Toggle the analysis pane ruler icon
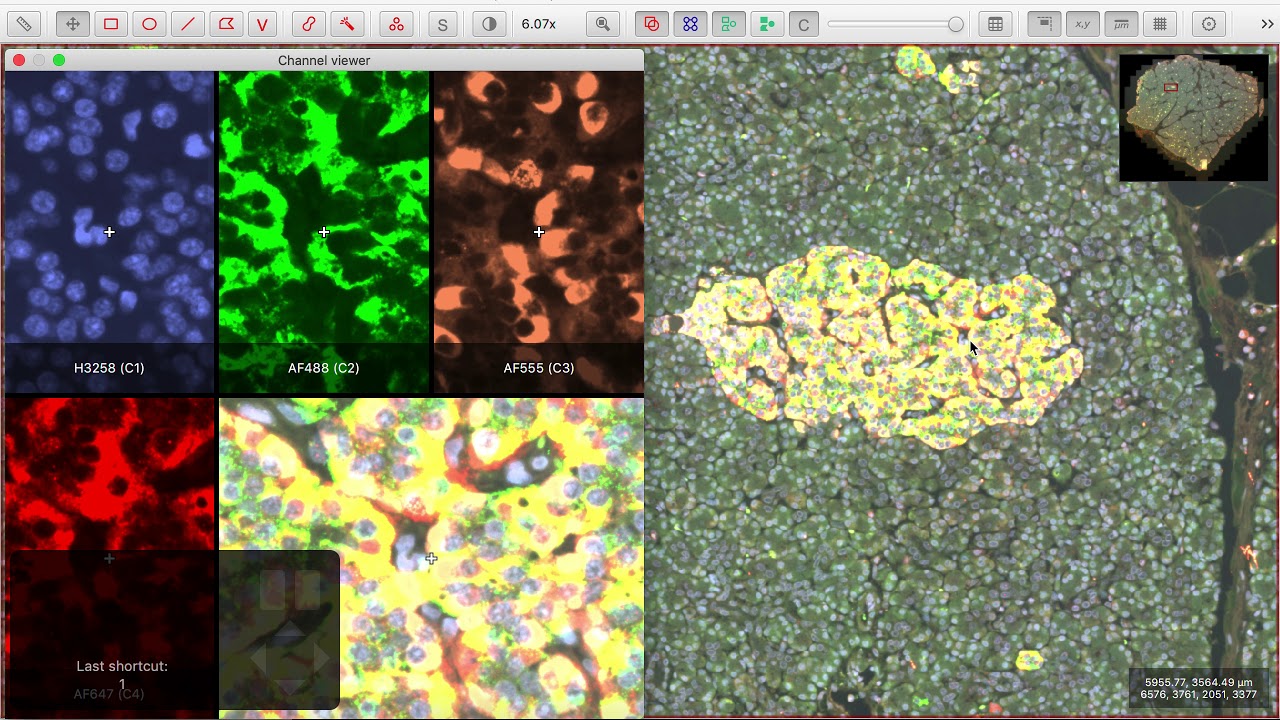The width and height of the screenshot is (1280, 720). tap(24, 24)
